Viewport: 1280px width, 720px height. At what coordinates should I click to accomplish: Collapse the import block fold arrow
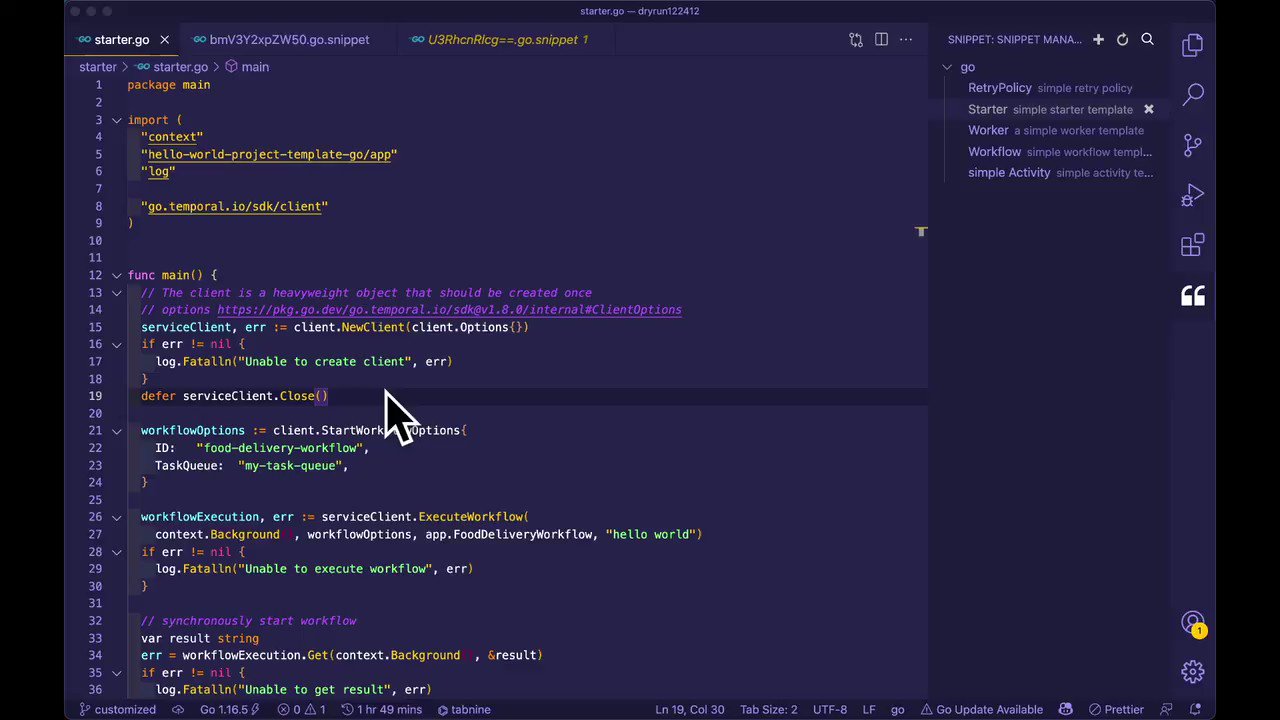116,119
